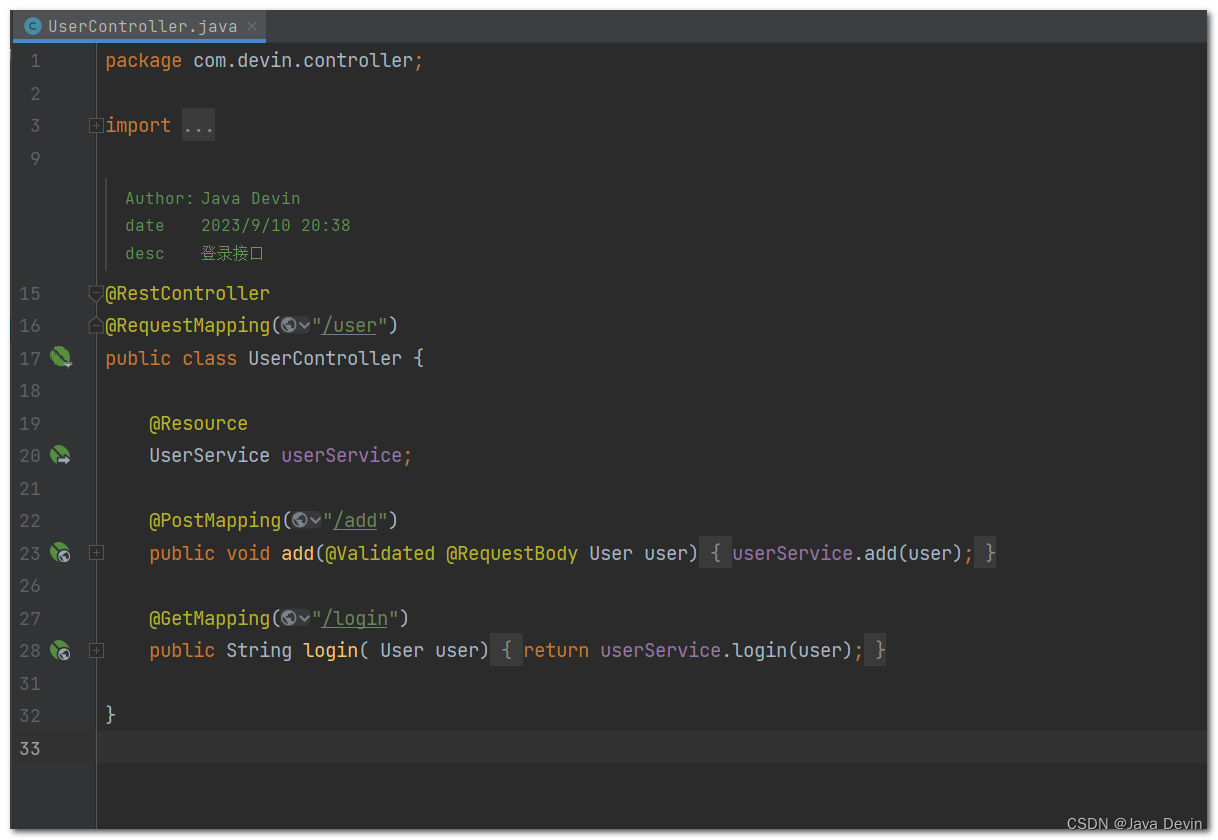Screen dimensions: 1218x840
Task: Click the @Validated annotation in add method
Action: (380, 553)
